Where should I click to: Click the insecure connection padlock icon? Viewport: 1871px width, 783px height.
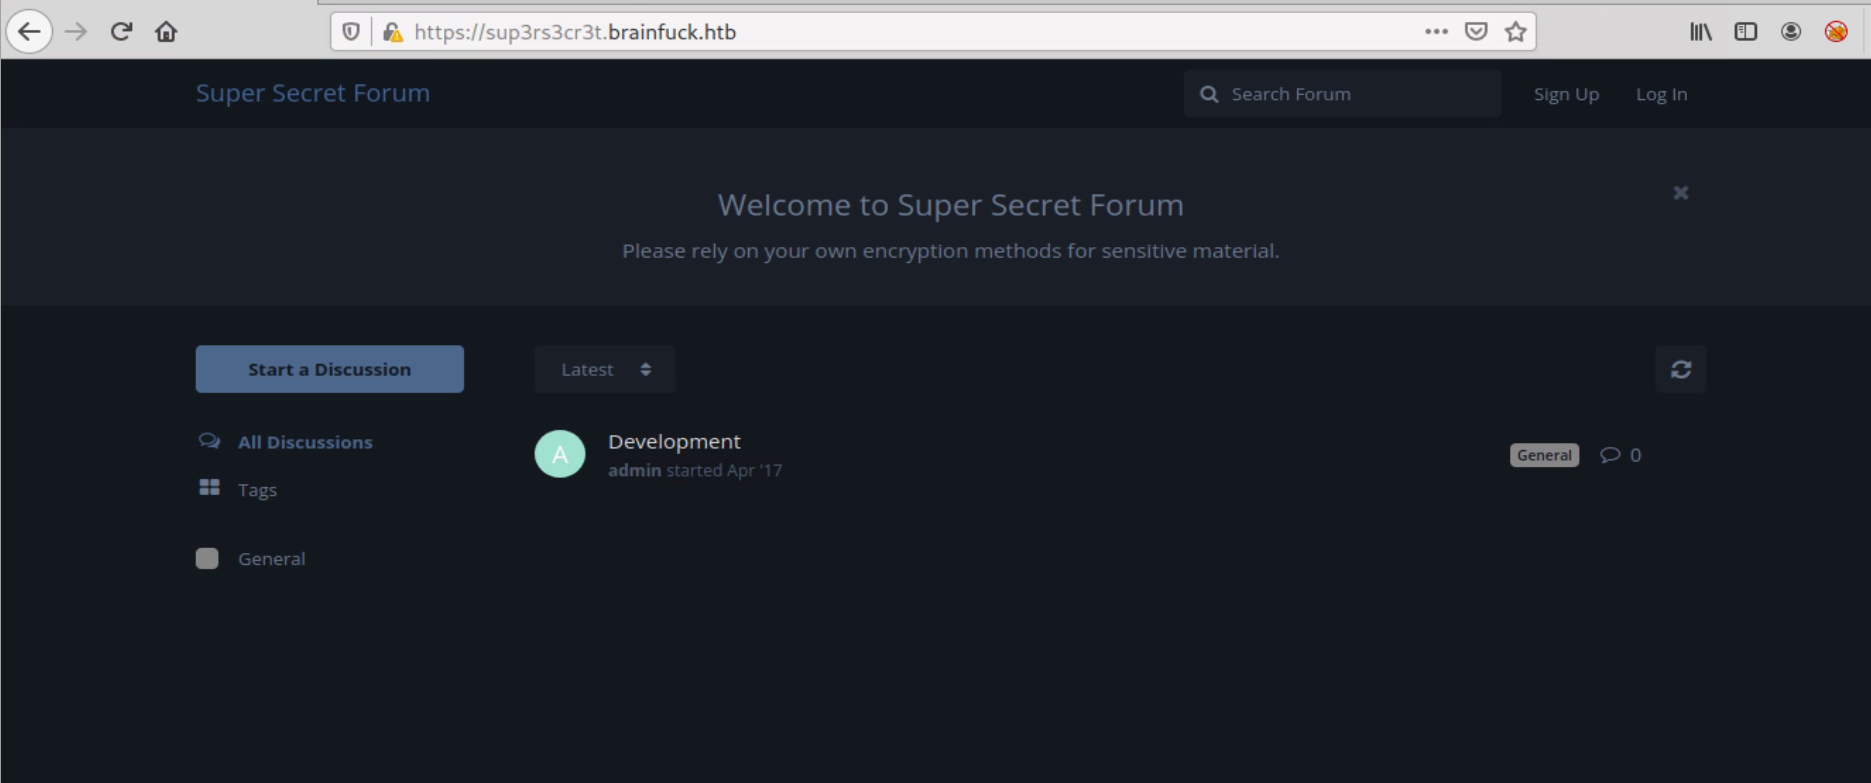click(x=393, y=32)
